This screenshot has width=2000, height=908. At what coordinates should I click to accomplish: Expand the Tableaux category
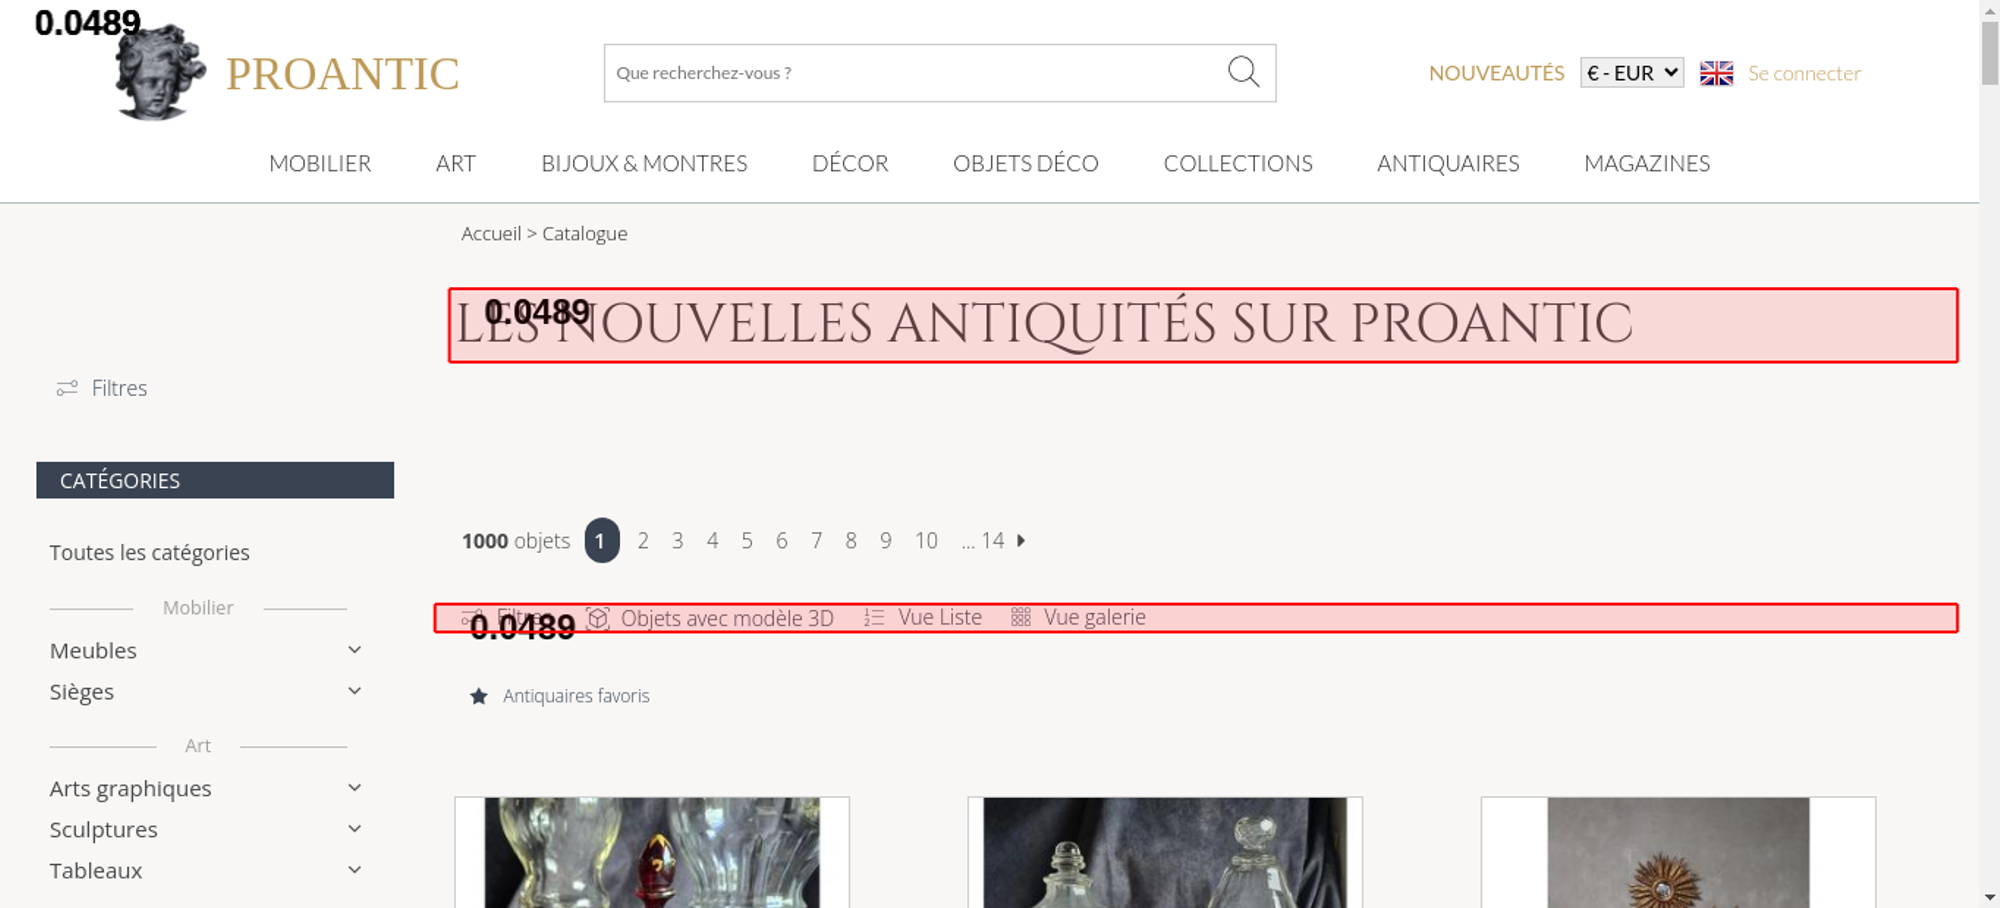tap(354, 870)
